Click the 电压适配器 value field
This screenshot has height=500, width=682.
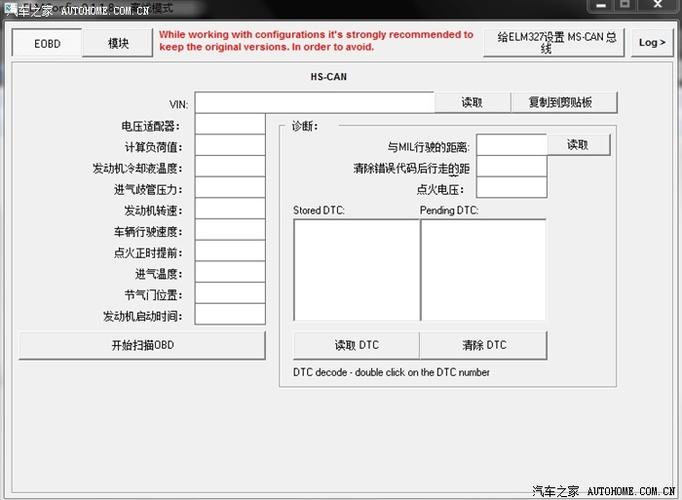click(x=230, y=124)
